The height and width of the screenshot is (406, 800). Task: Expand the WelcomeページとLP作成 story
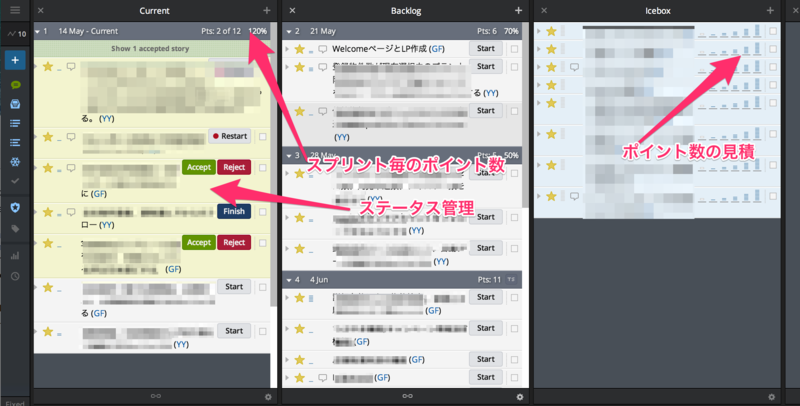coord(287,49)
